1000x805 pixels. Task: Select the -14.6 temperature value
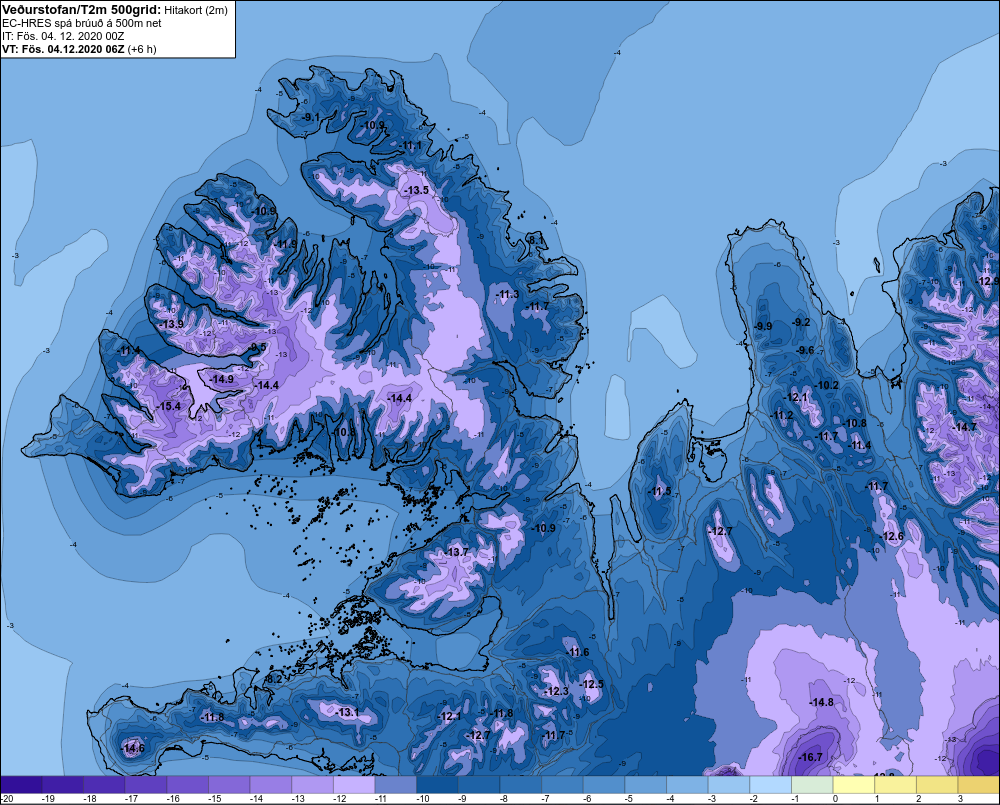click(x=133, y=748)
